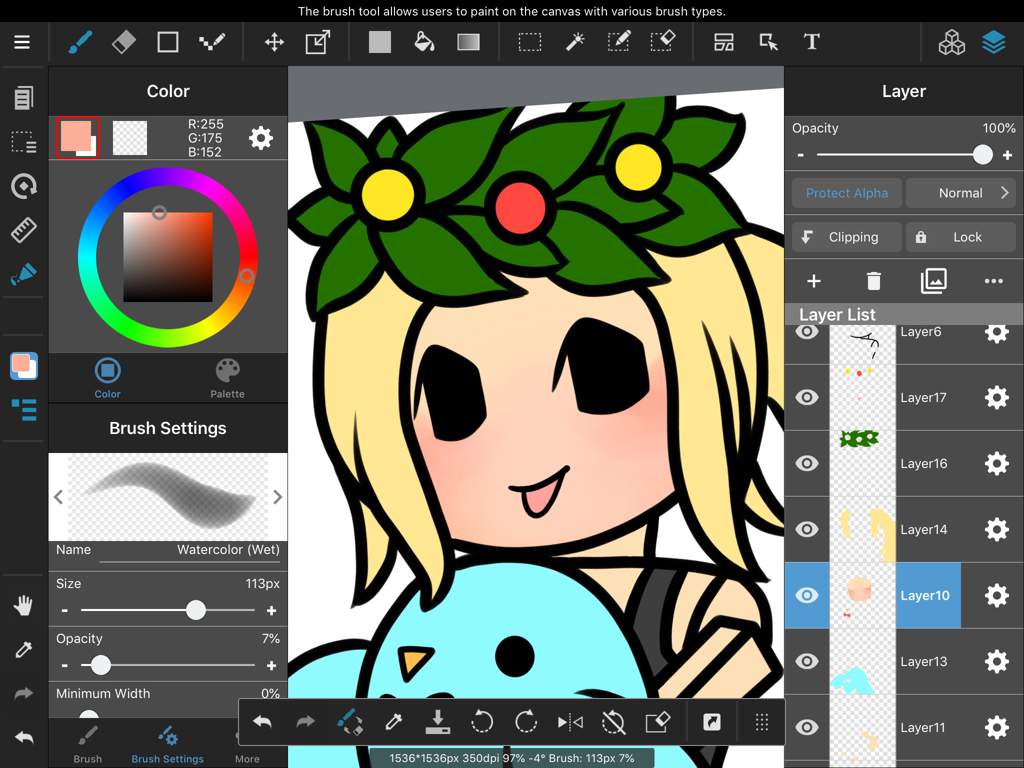The image size is (1024, 768).
Task: Click the Lock button in Layer panel
Action: coord(961,237)
